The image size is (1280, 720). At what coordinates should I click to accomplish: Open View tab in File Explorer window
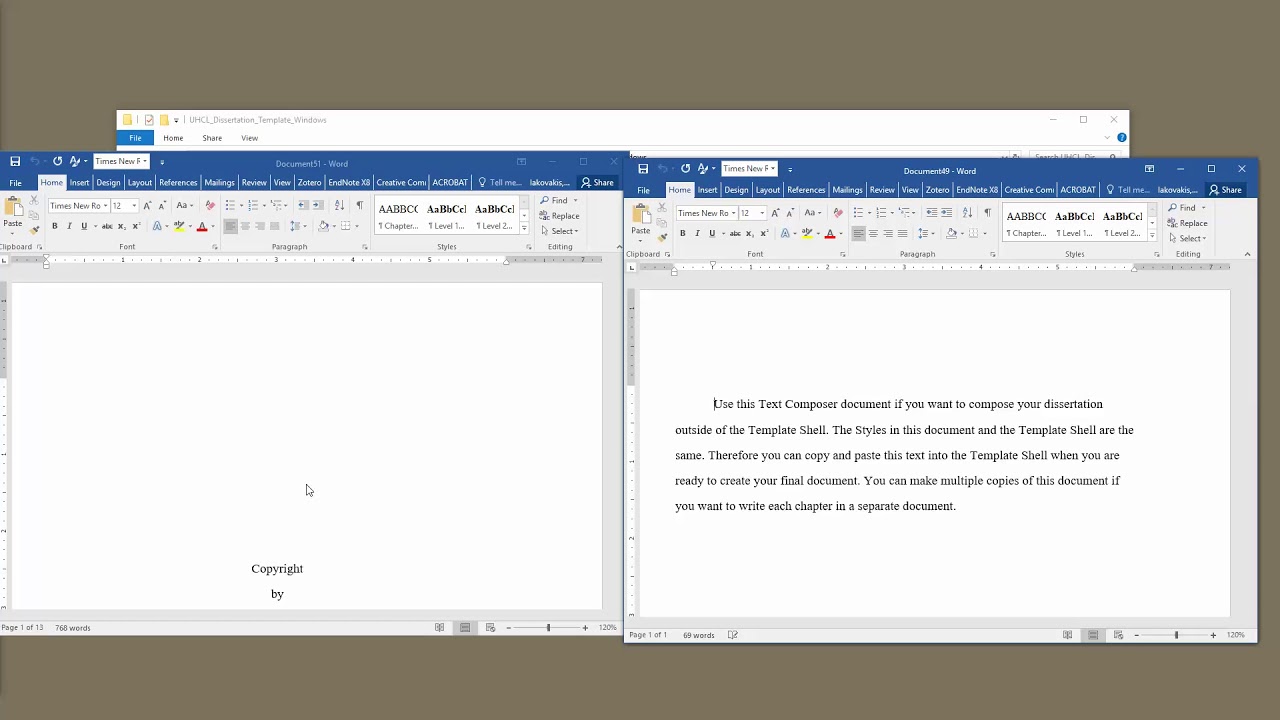[249, 138]
